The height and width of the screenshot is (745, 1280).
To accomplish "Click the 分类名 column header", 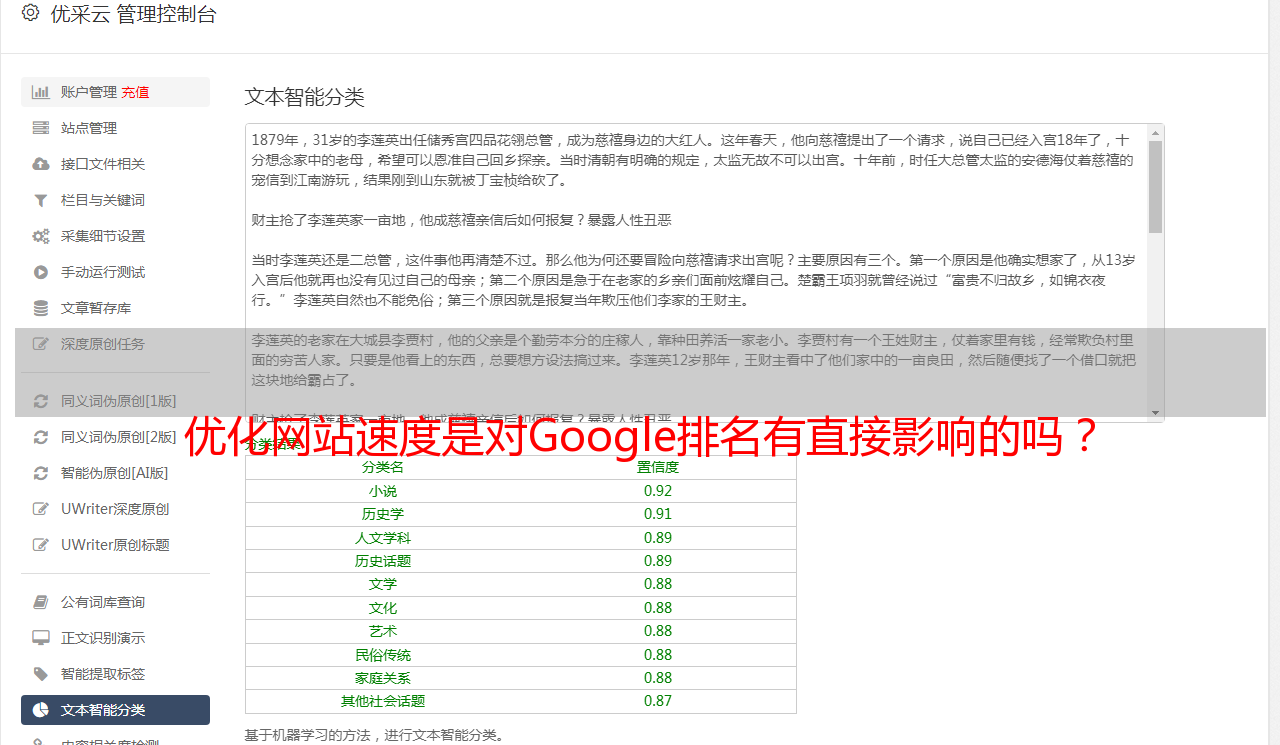I will point(382,467).
